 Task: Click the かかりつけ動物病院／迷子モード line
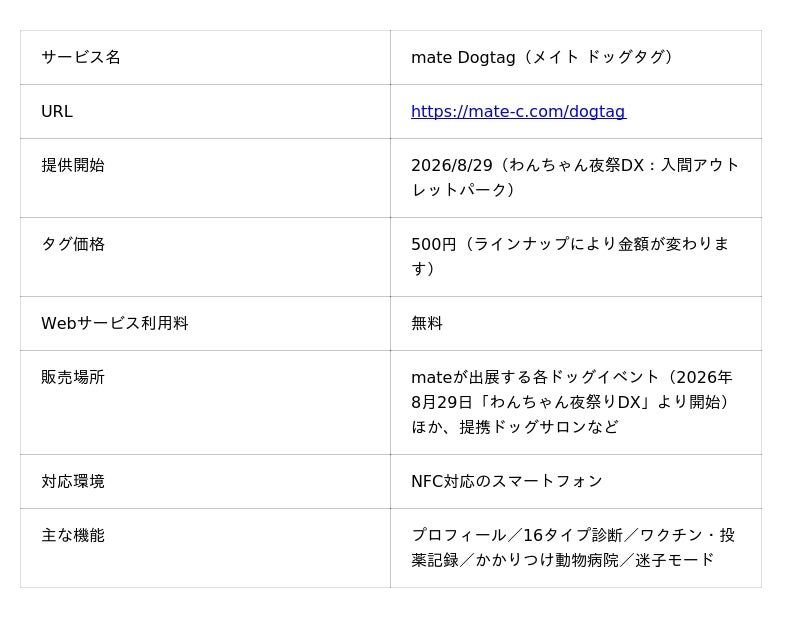594,560
